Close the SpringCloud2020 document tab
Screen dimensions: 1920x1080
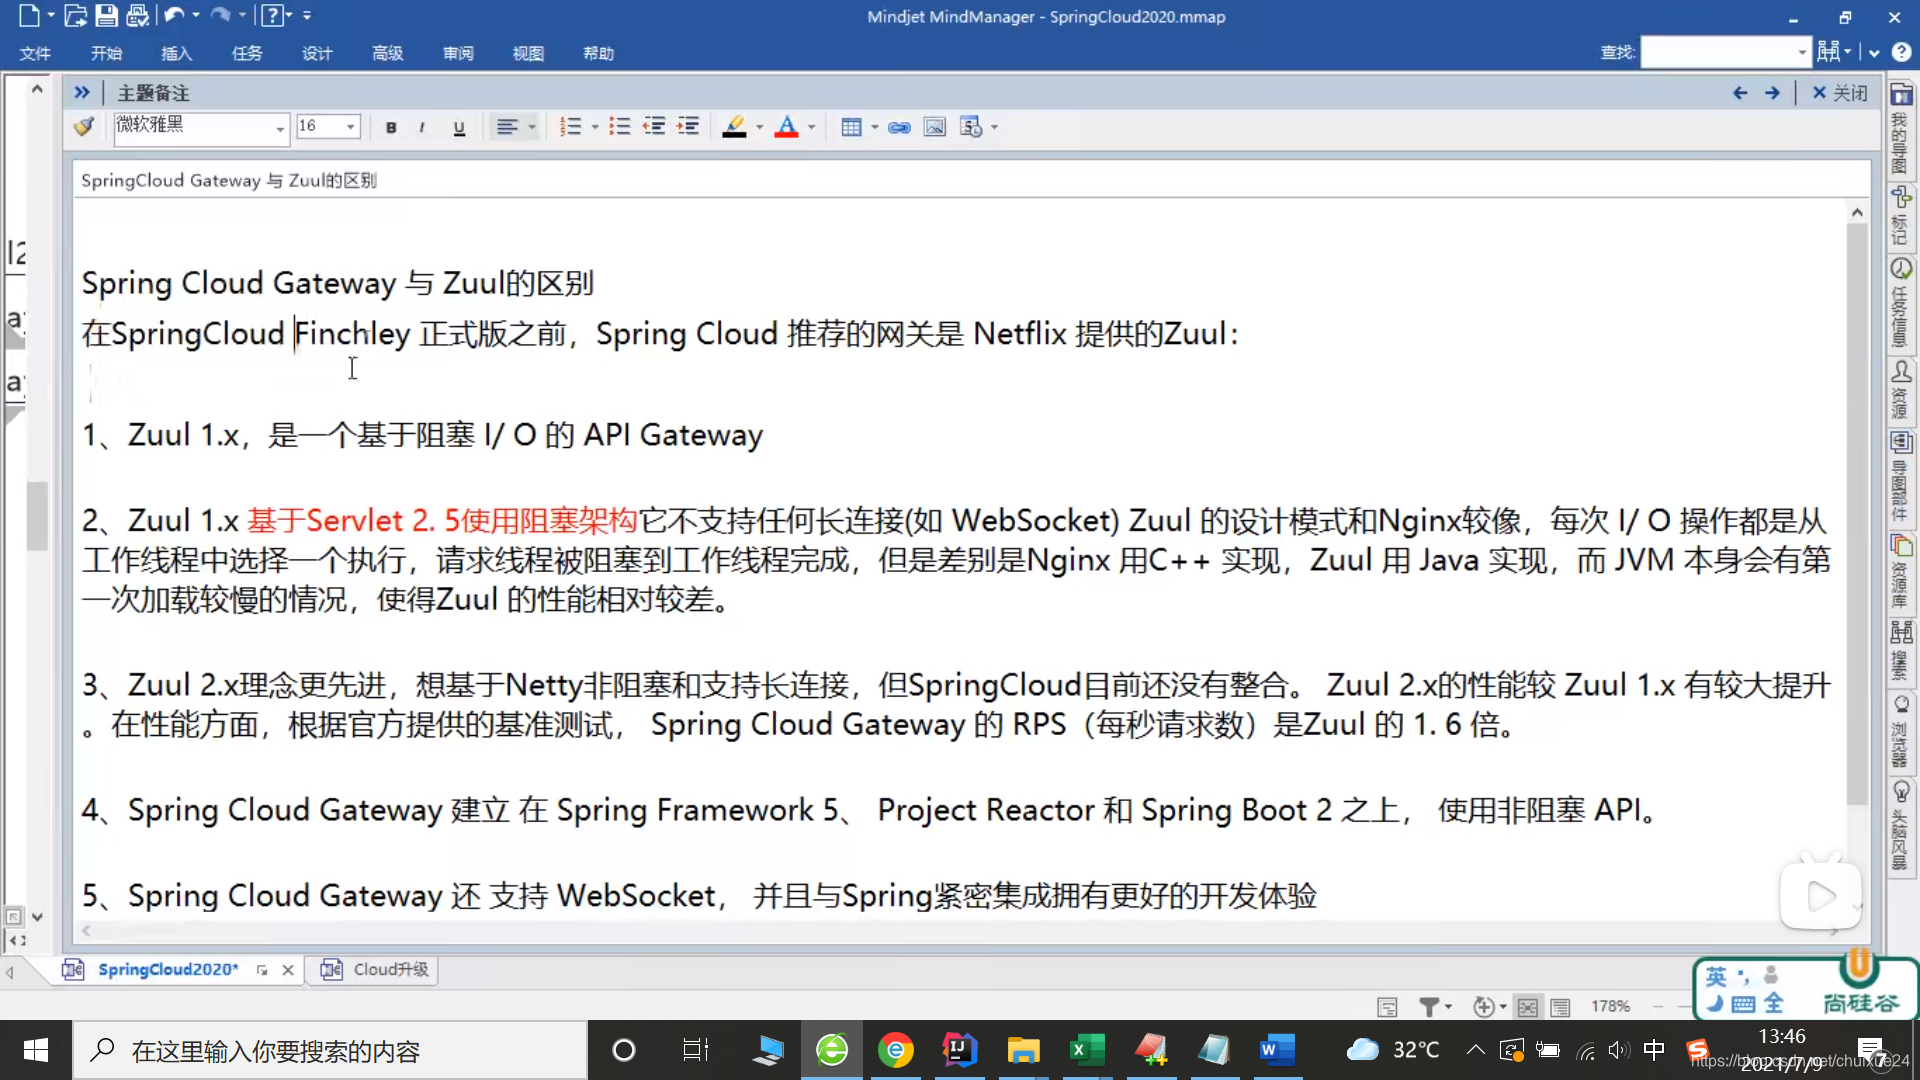(288, 970)
